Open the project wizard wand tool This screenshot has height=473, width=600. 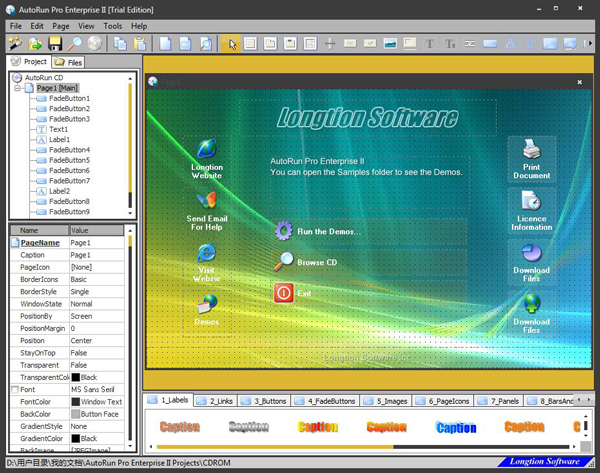15,43
